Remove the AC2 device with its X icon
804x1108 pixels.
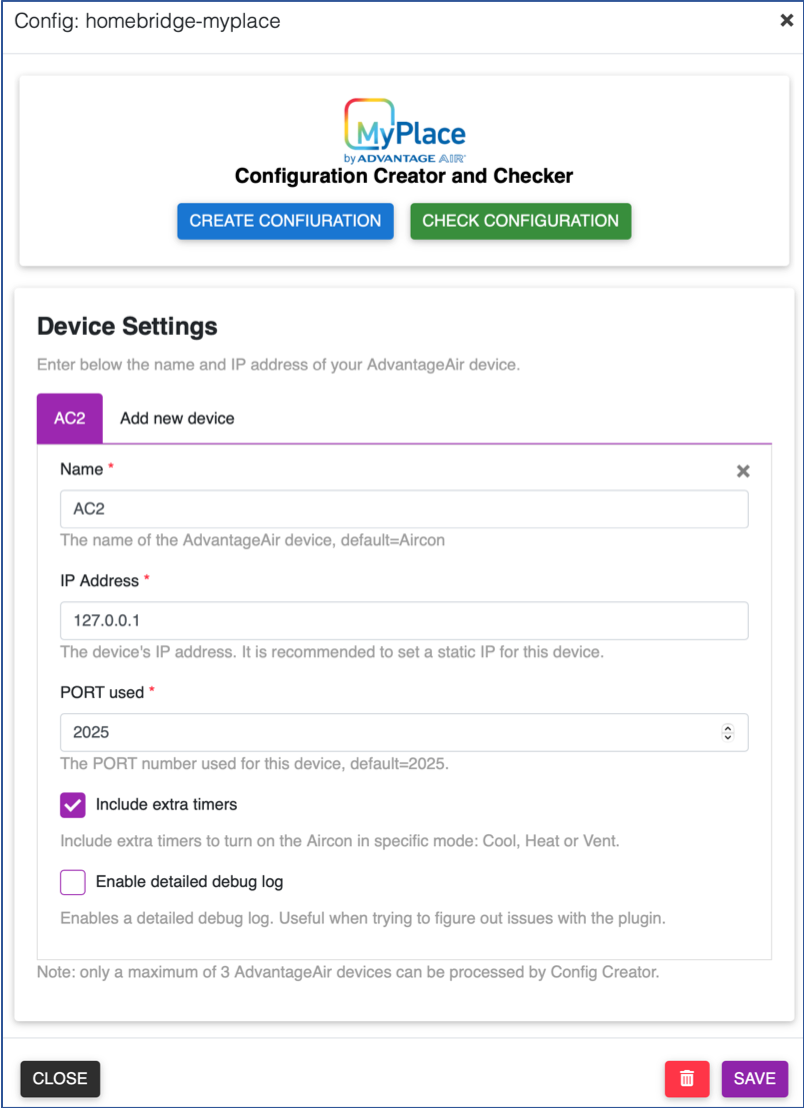pyautogui.click(x=743, y=471)
